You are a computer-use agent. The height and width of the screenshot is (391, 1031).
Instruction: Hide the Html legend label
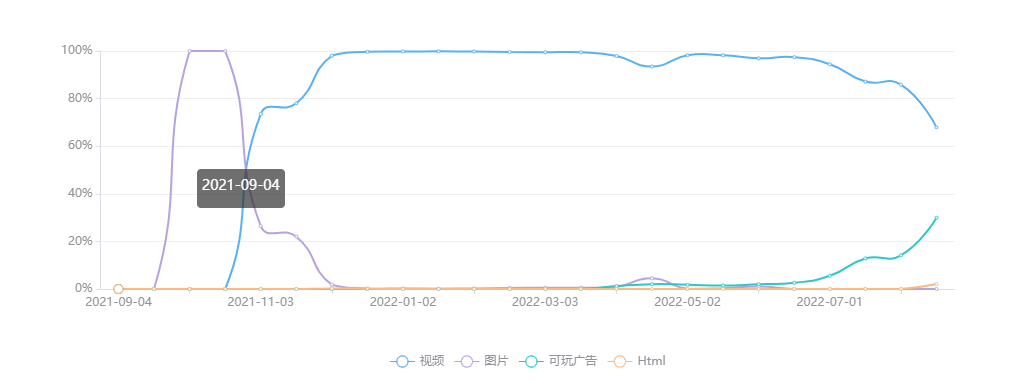pyautogui.click(x=652, y=361)
